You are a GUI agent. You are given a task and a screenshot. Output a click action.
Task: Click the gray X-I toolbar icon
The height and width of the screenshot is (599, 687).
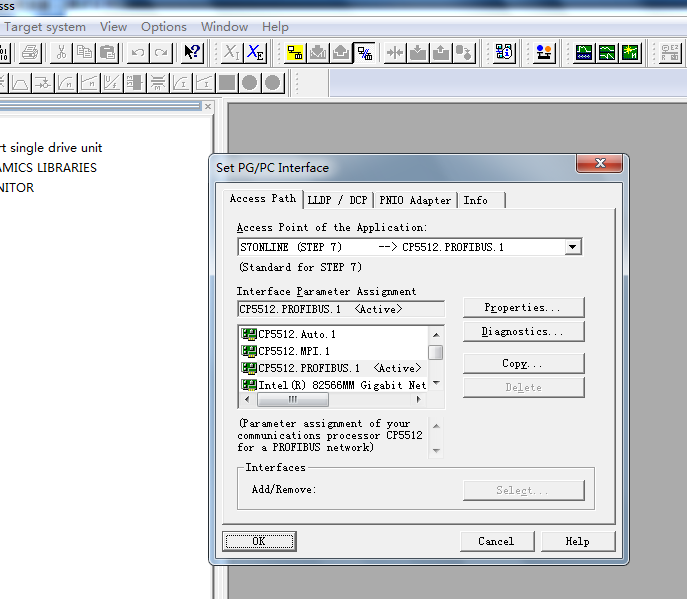pos(231,53)
